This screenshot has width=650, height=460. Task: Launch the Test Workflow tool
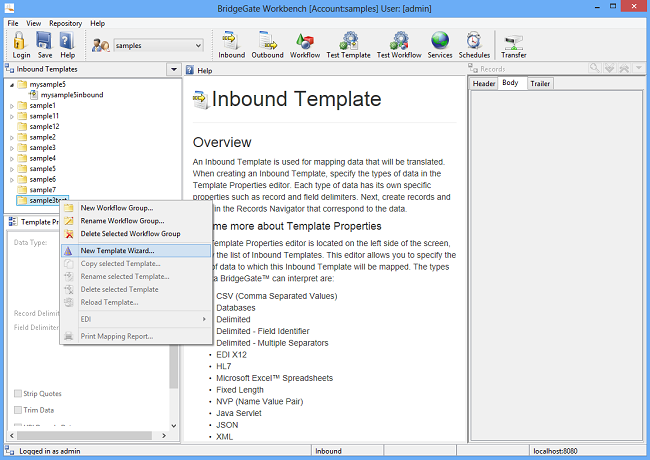click(x=399, y=41)
